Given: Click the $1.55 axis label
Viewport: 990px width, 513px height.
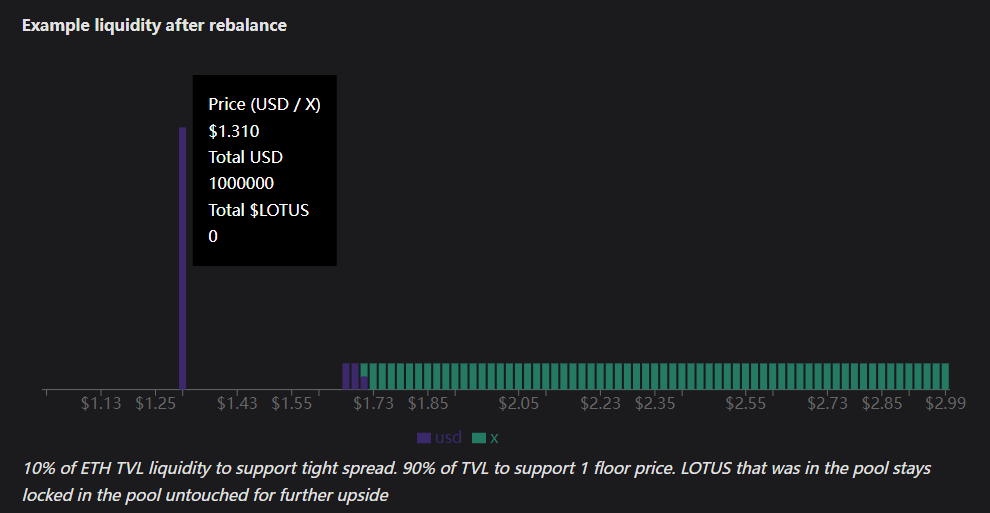Looking at the screenshot, I should pyautogui.click(x=291, y=404).
